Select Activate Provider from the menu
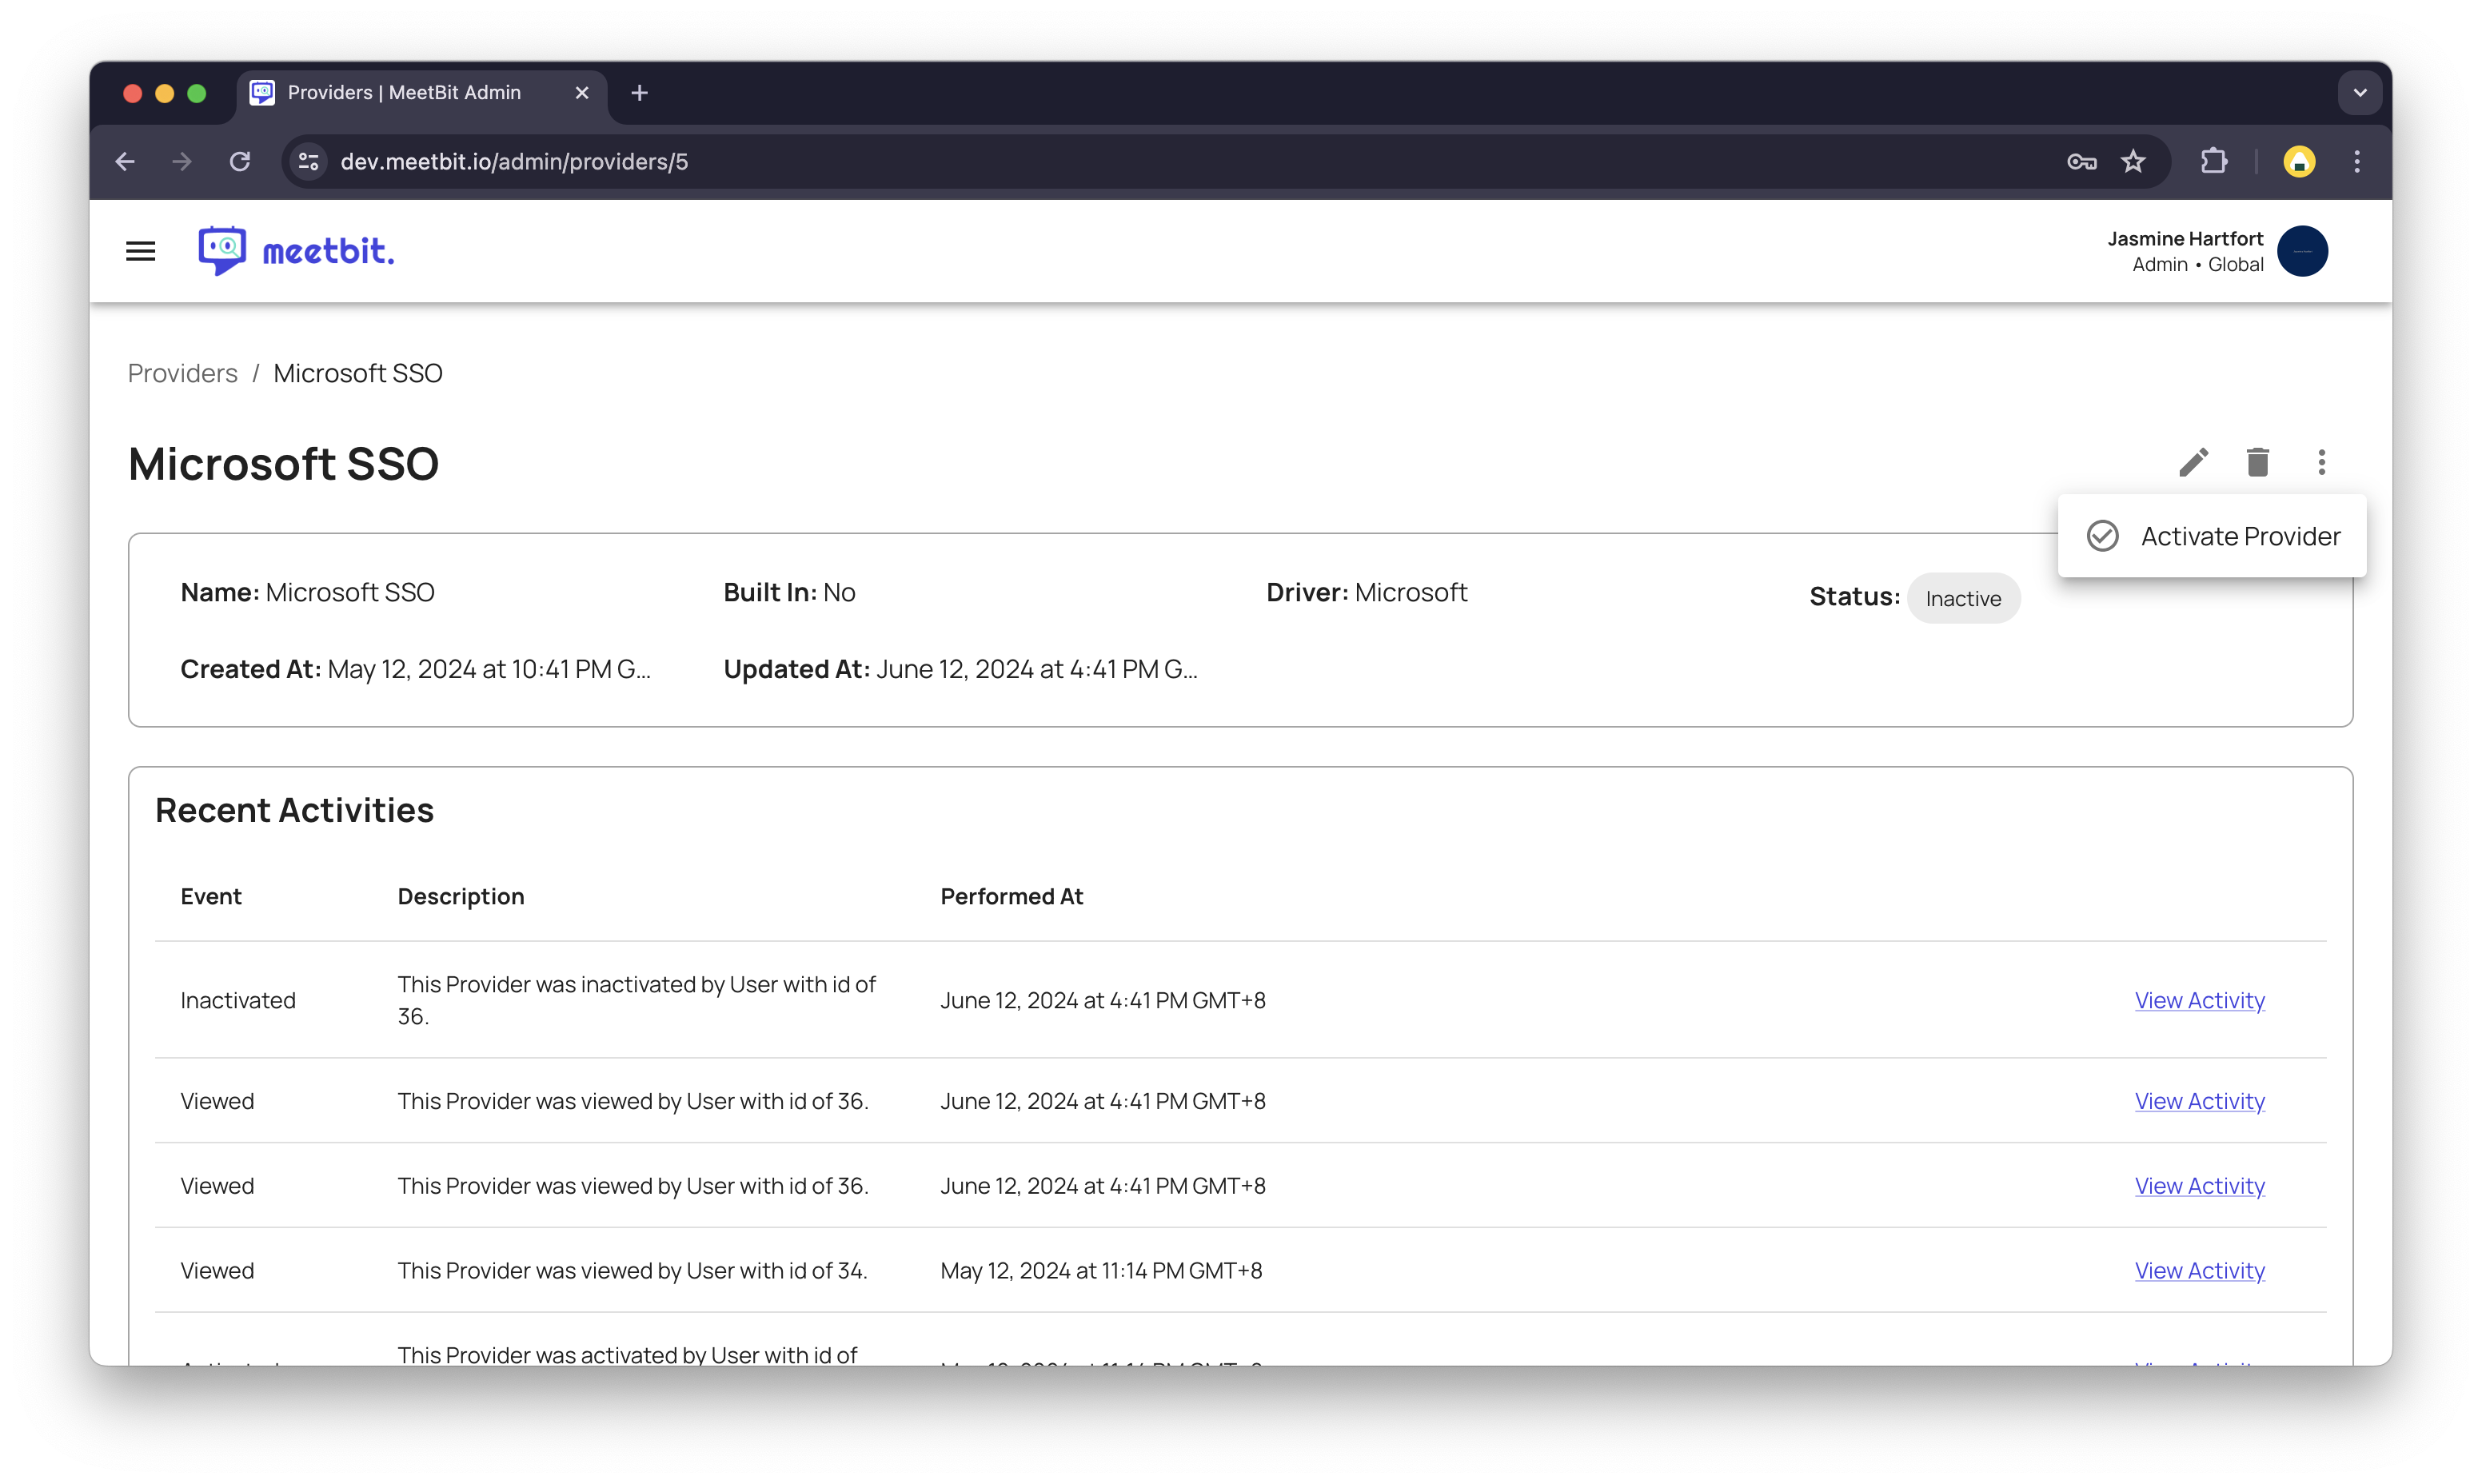This screenshot has height=1484, width=2482. [x=2212, y=536]
